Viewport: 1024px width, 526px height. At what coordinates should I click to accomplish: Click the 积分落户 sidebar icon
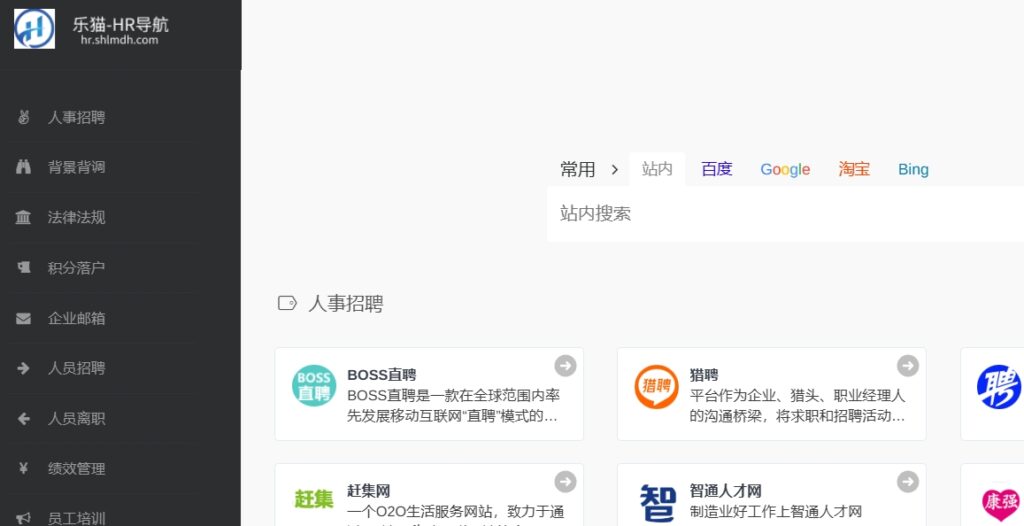pos(24,267)
